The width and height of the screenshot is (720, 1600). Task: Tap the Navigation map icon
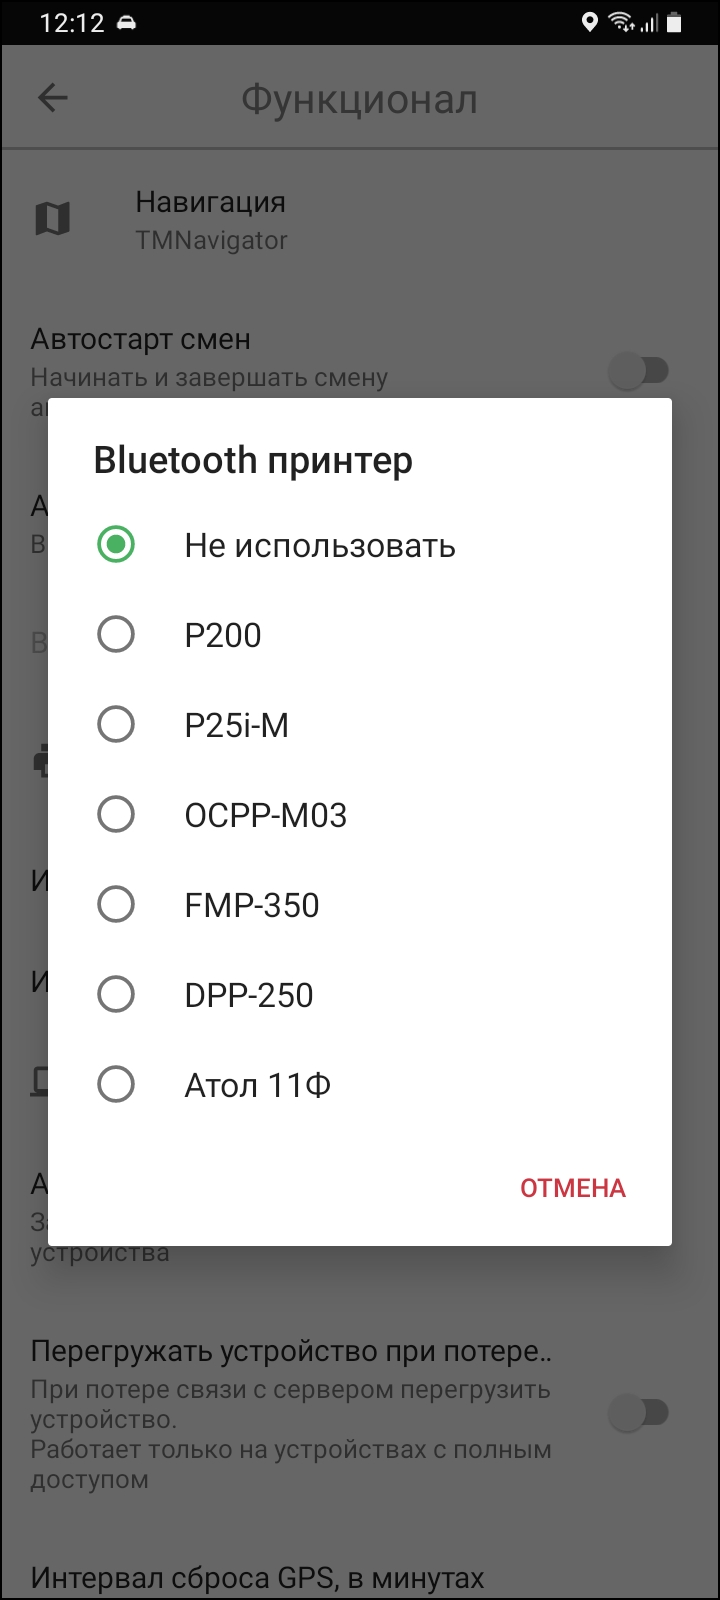53,219
